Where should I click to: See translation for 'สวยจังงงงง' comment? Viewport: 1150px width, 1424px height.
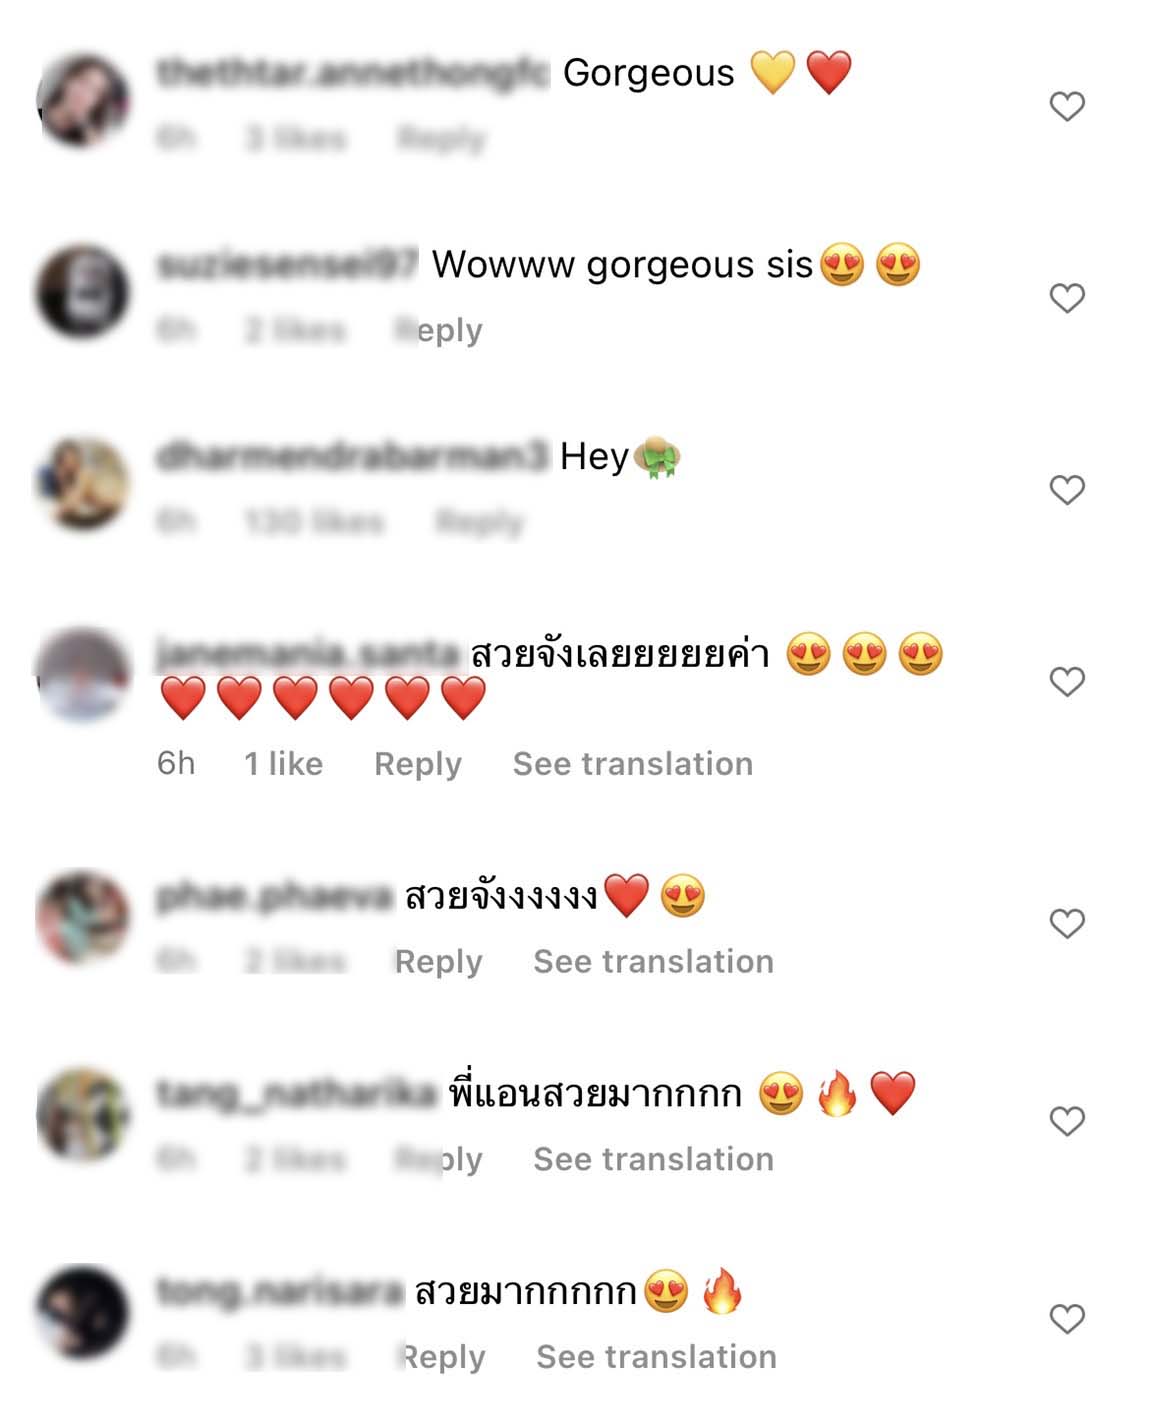(x=654, y=962)
